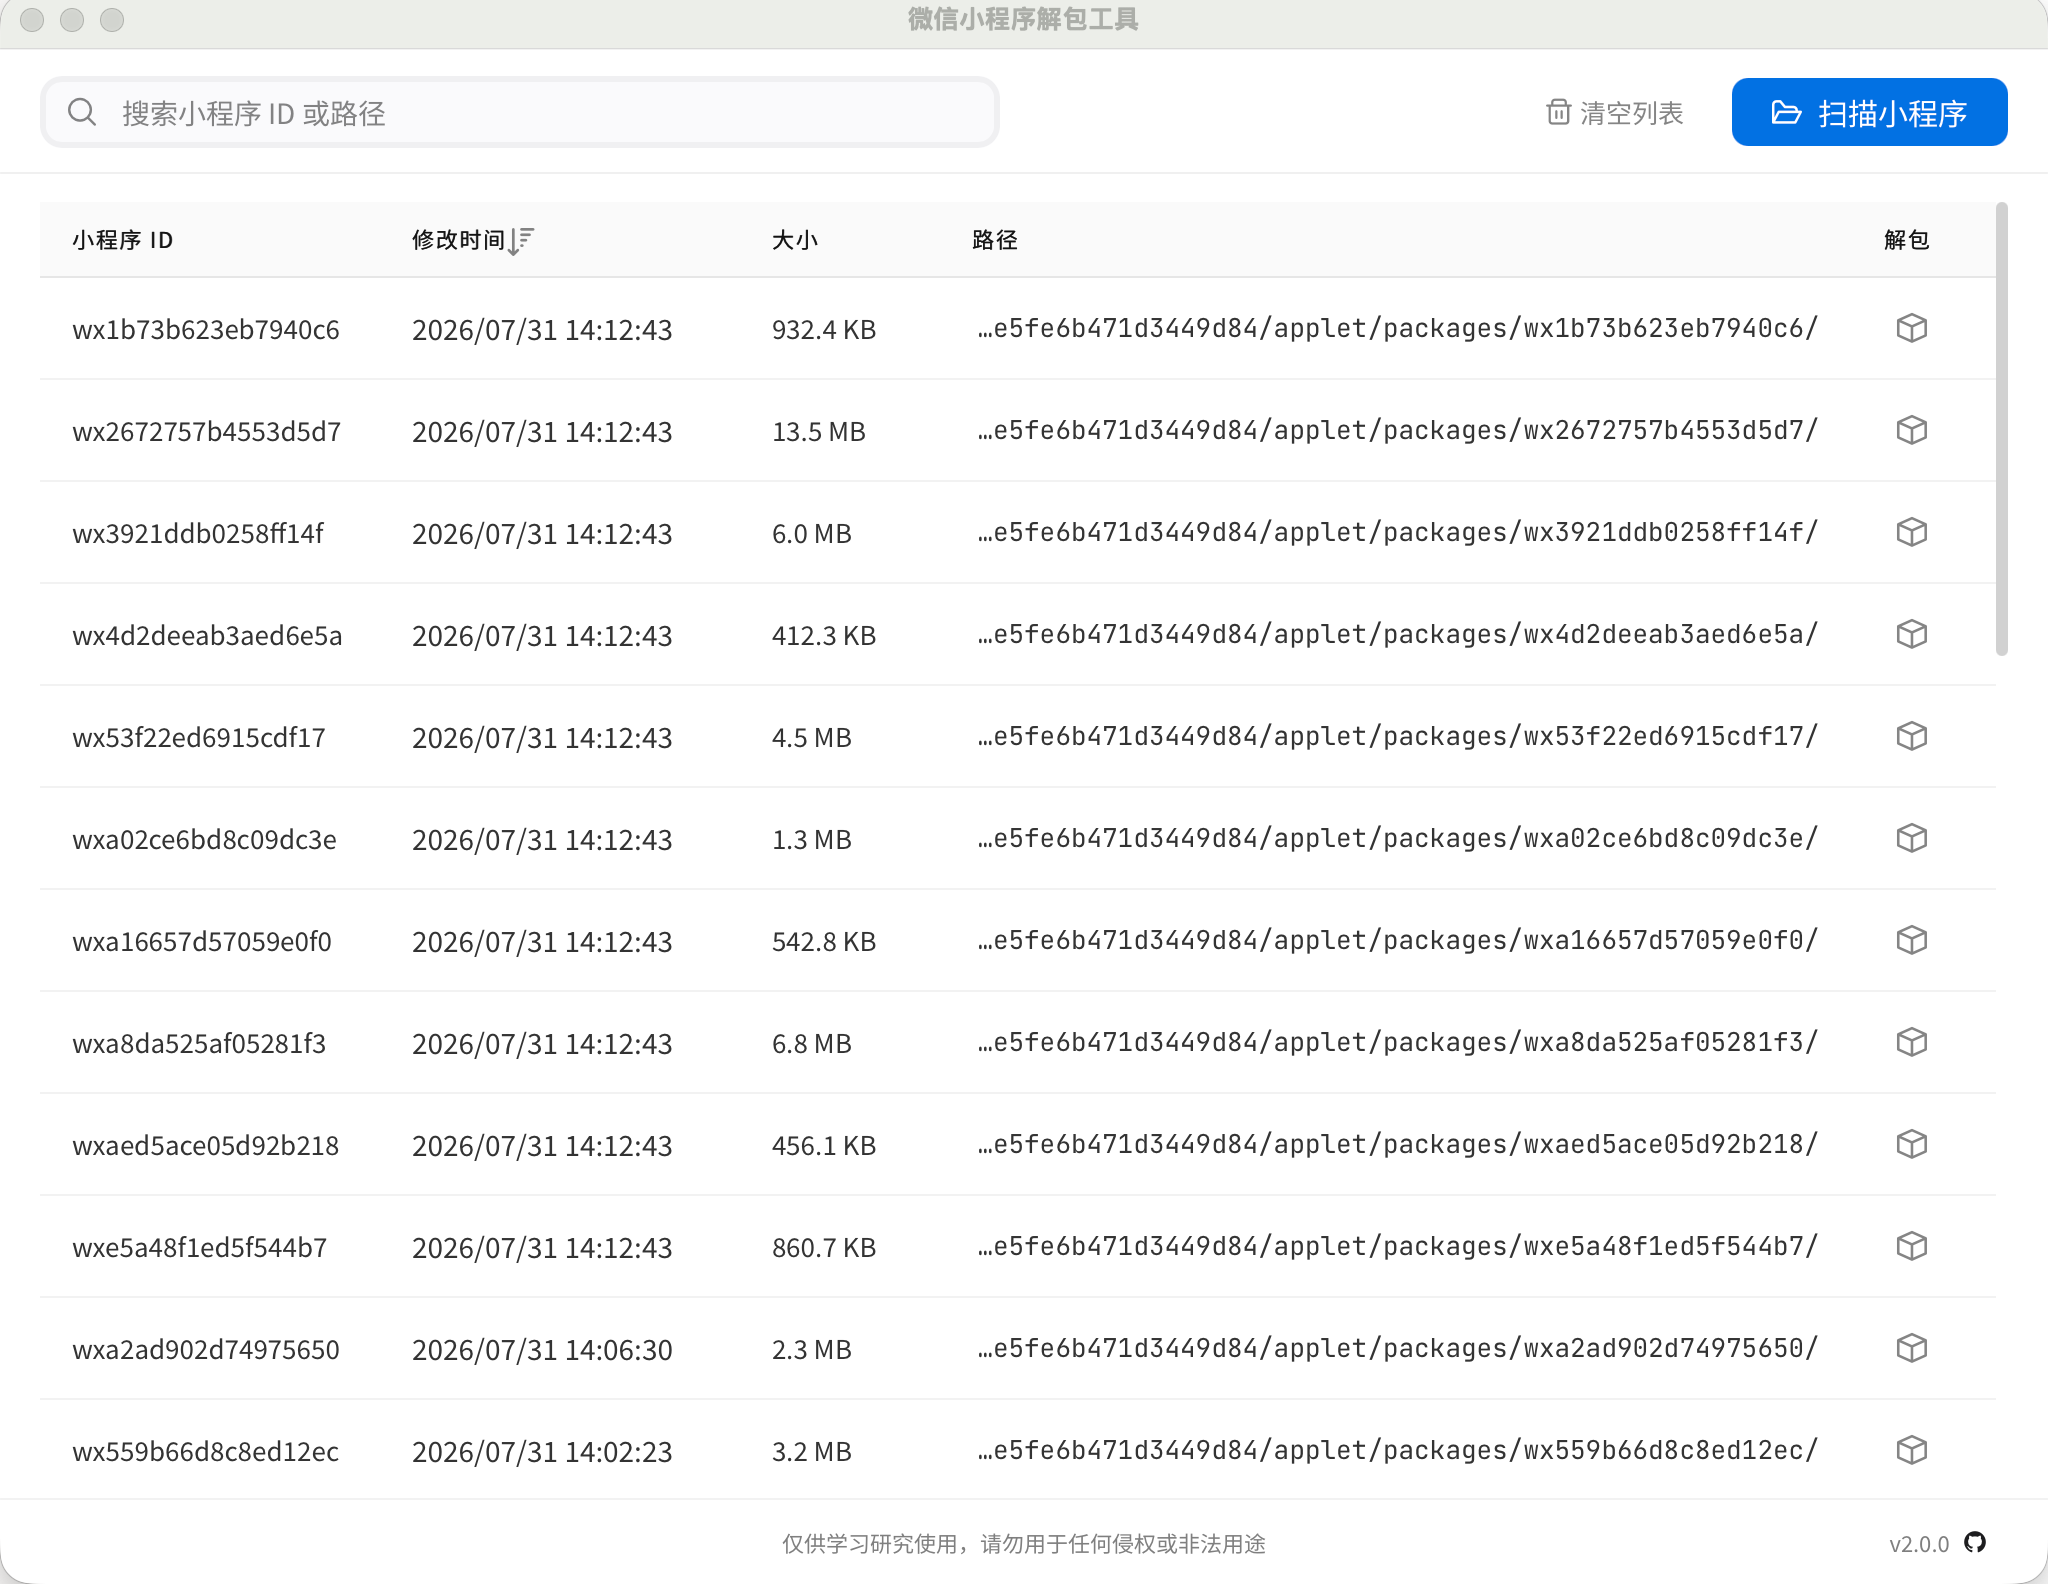The image size is (2048, 1584).
Task: Click path ending in wxa8da525af05281f3/
Action: tap(1398, 1043)
